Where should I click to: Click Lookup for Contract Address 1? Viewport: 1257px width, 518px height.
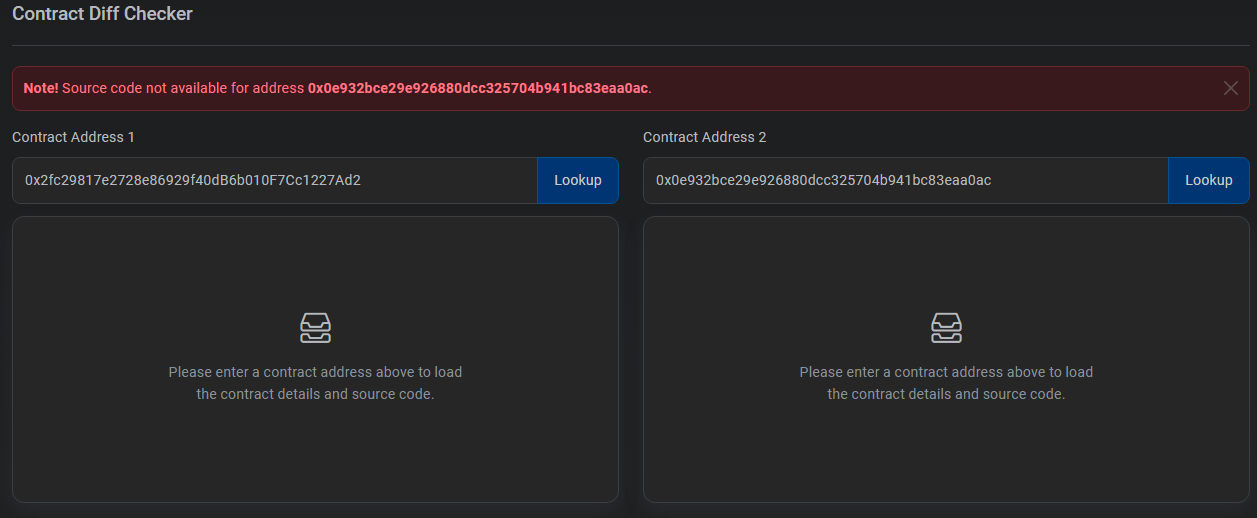tap(578, 180)
